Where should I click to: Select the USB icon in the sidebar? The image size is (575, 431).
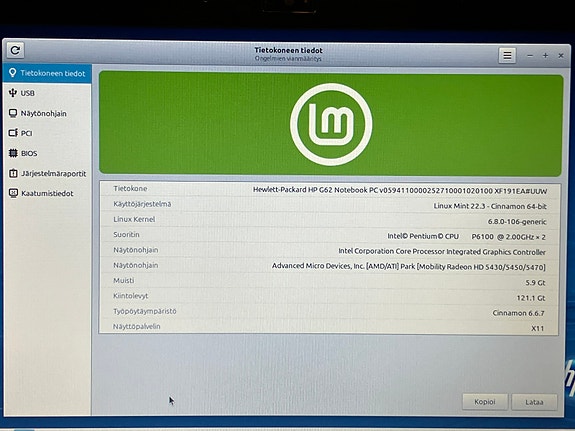tap(13, 93)
